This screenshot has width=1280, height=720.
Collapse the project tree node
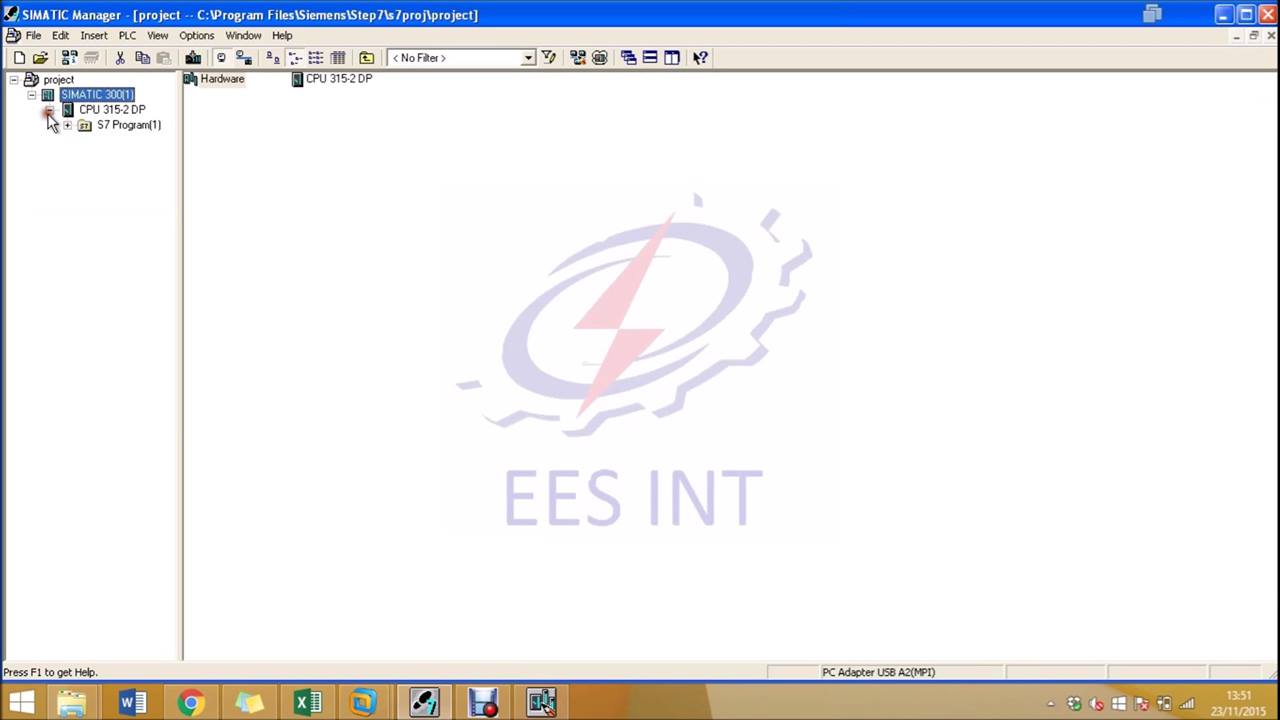point(14,80)
